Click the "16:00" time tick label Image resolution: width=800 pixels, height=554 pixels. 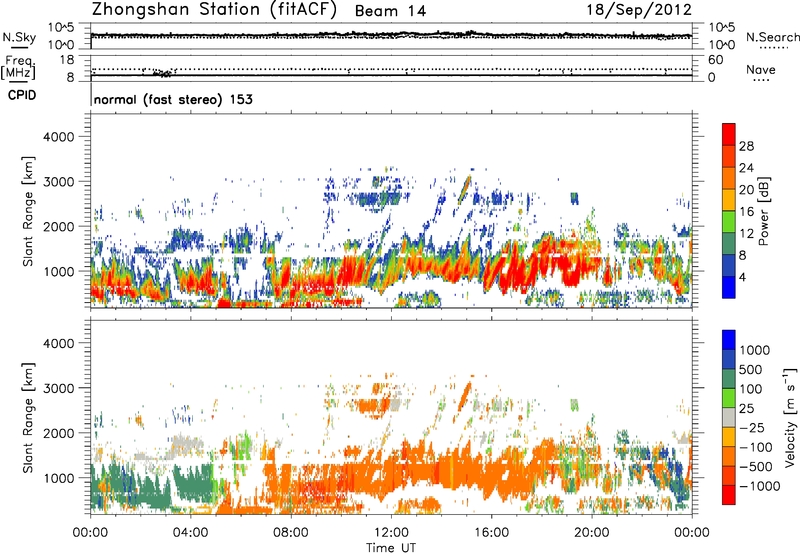tap(491, 533)
